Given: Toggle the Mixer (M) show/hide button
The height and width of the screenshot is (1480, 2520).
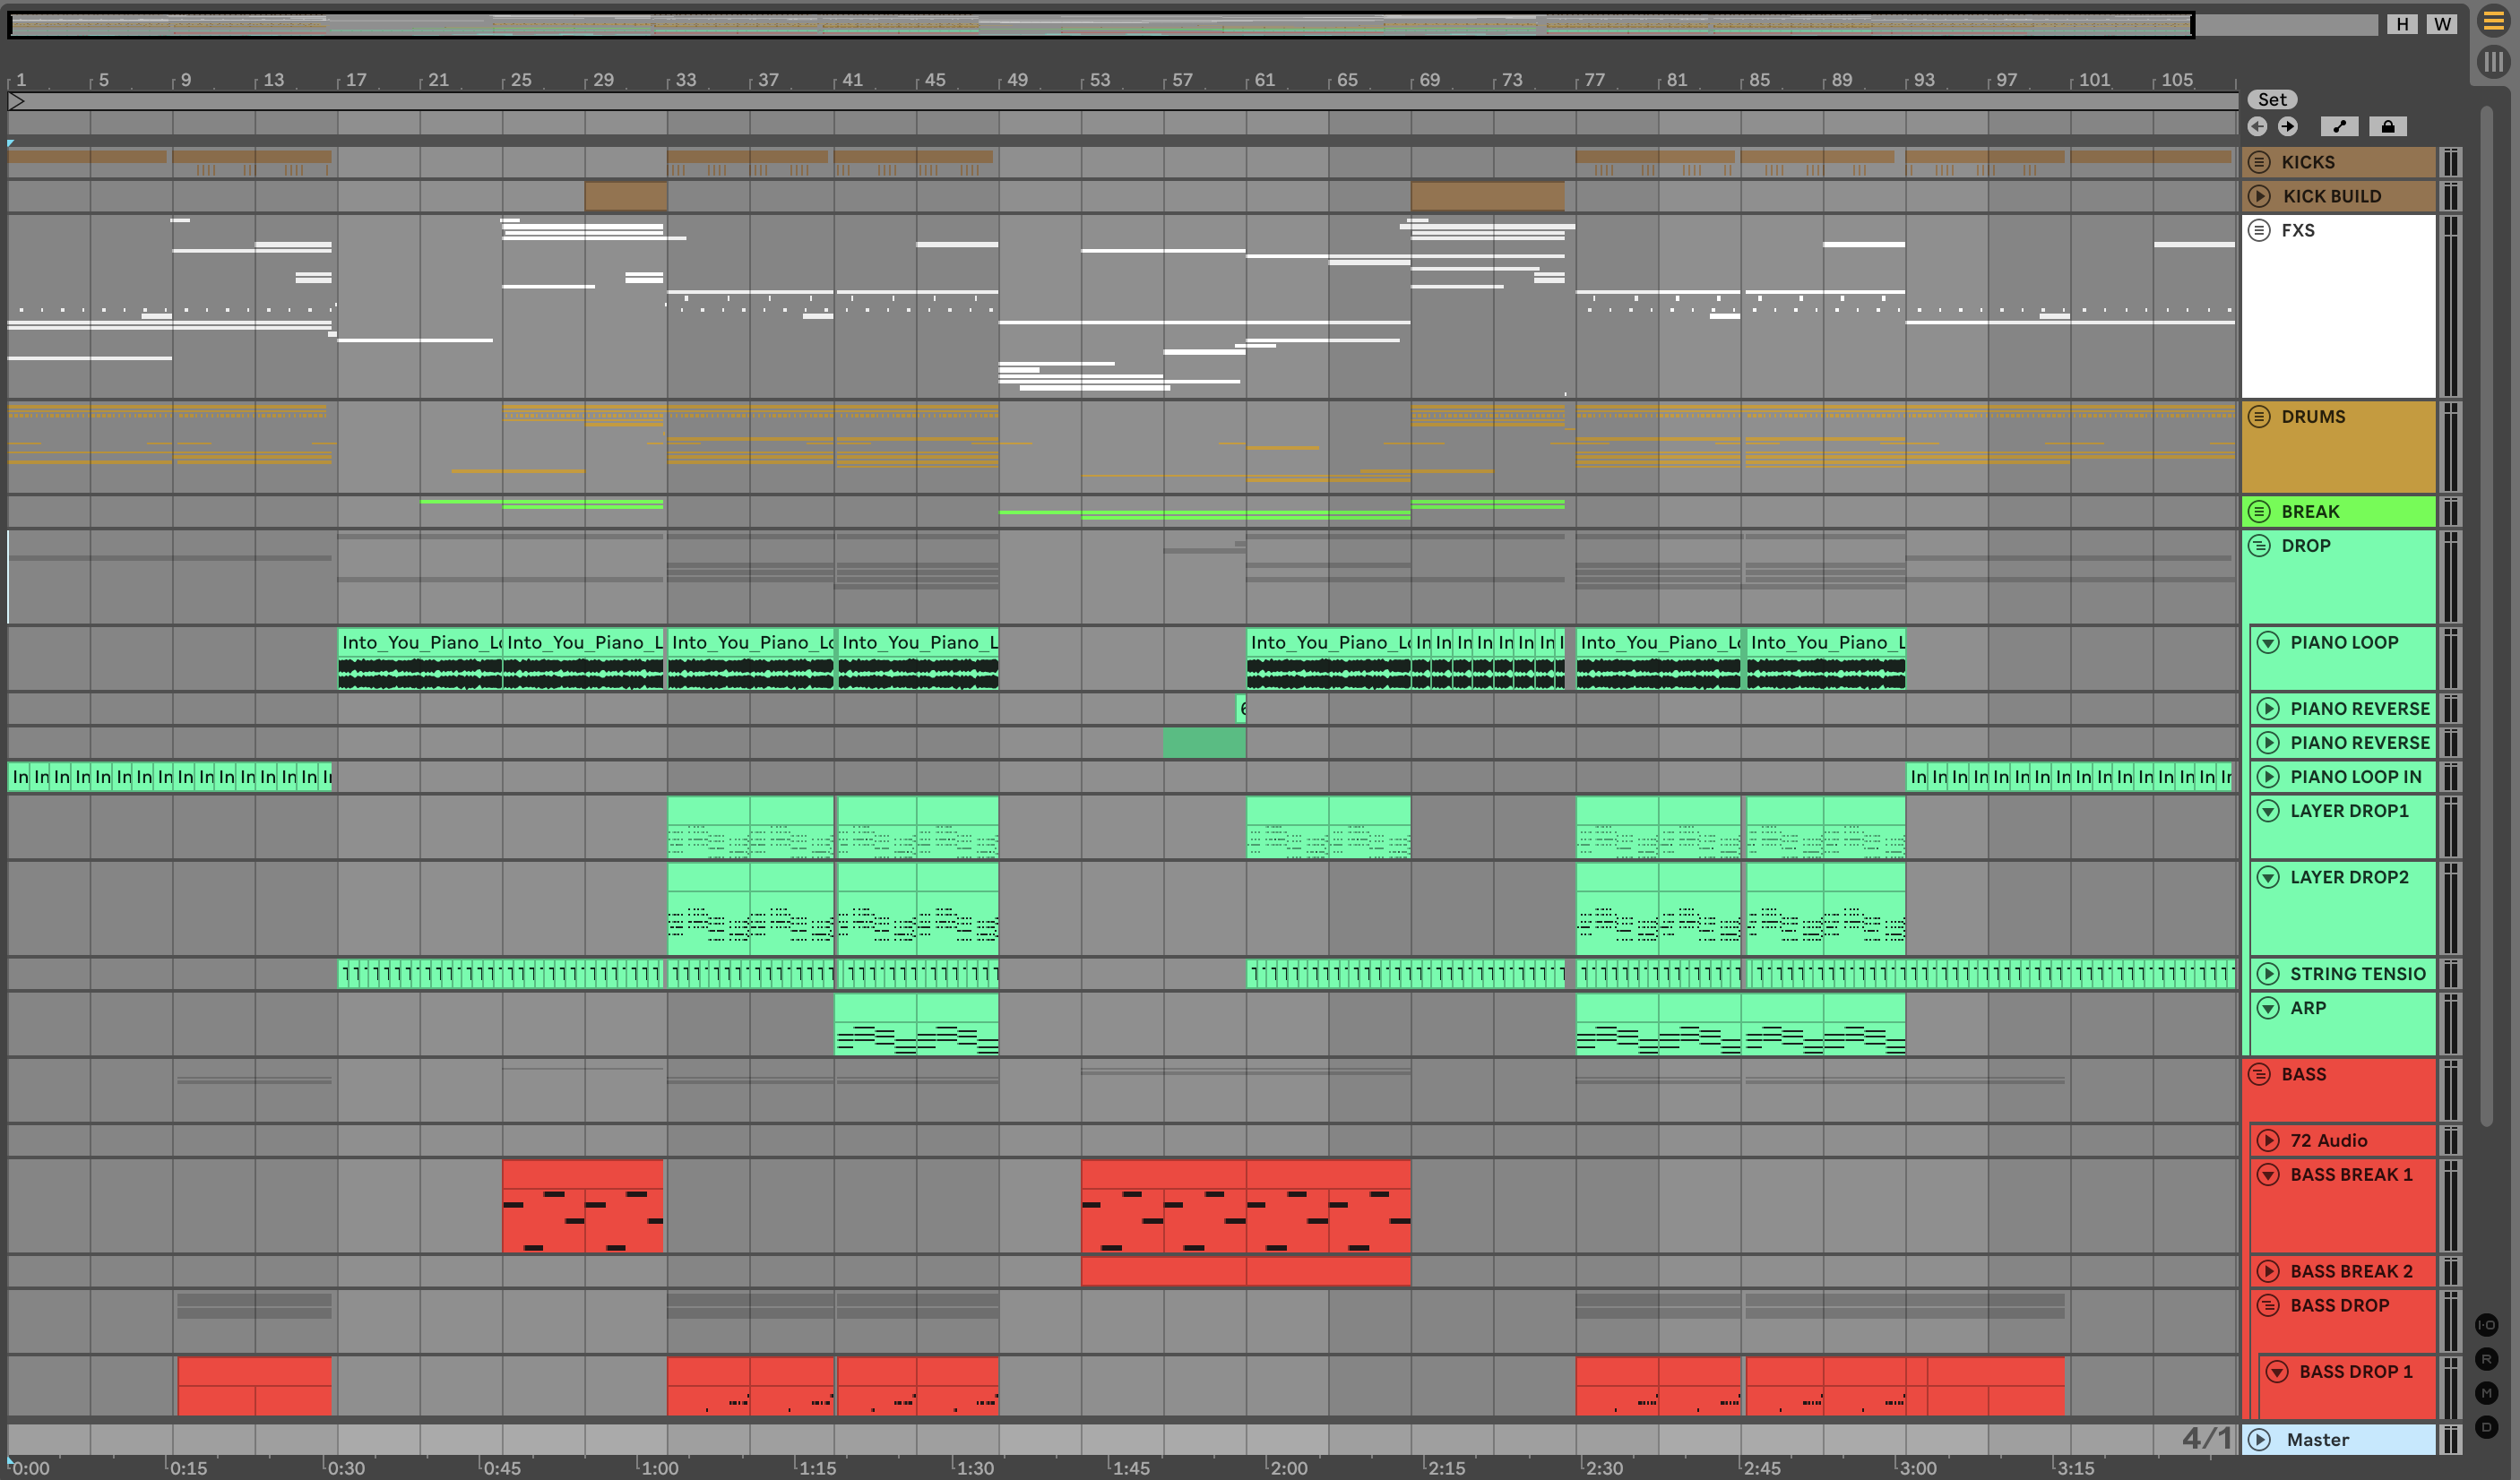Looking at the screenshot, I should click(2486, 1393).
